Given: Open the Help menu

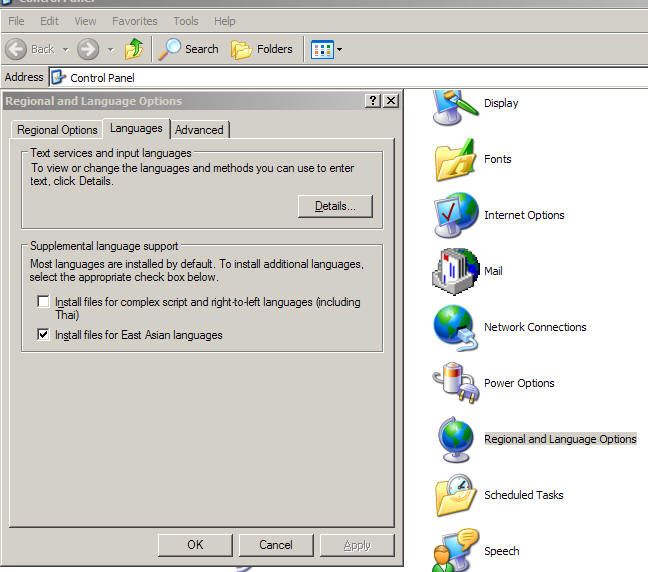Looking at the screenshot, I should pyautogui.click(x=224, y=21).
